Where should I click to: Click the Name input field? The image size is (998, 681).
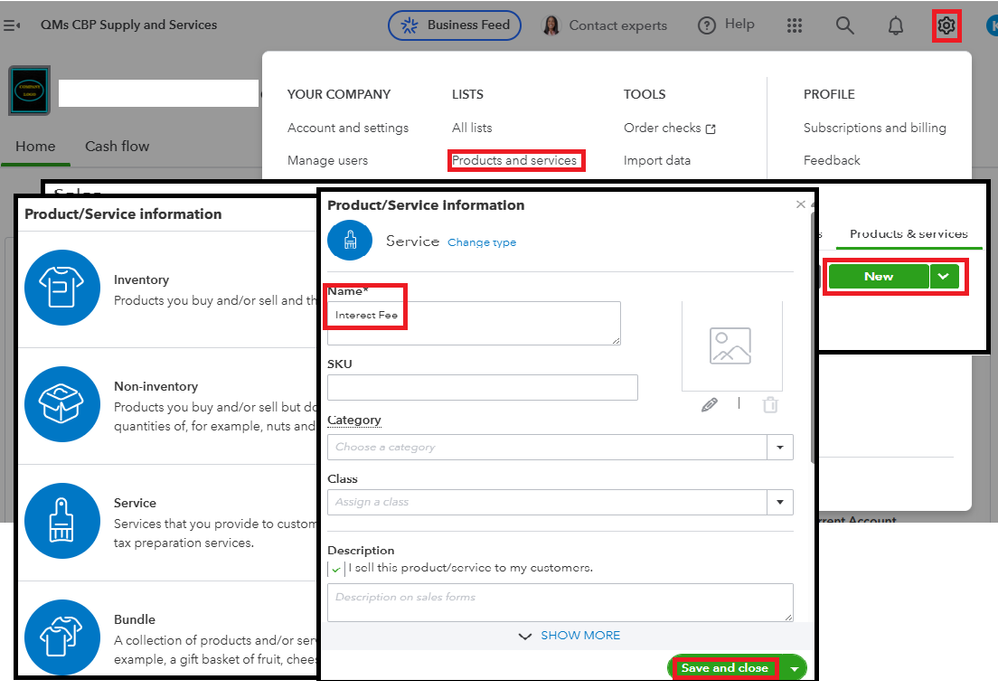[474, 323]
